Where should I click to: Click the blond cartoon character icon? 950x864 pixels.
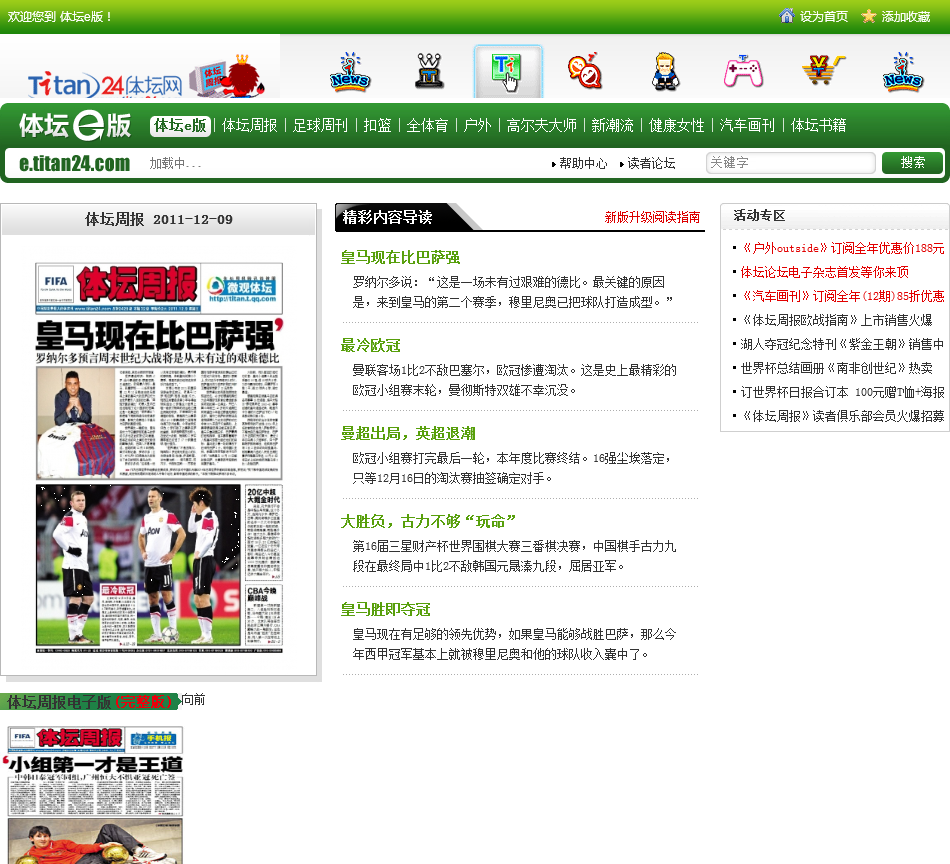click(x=665, y=71)
